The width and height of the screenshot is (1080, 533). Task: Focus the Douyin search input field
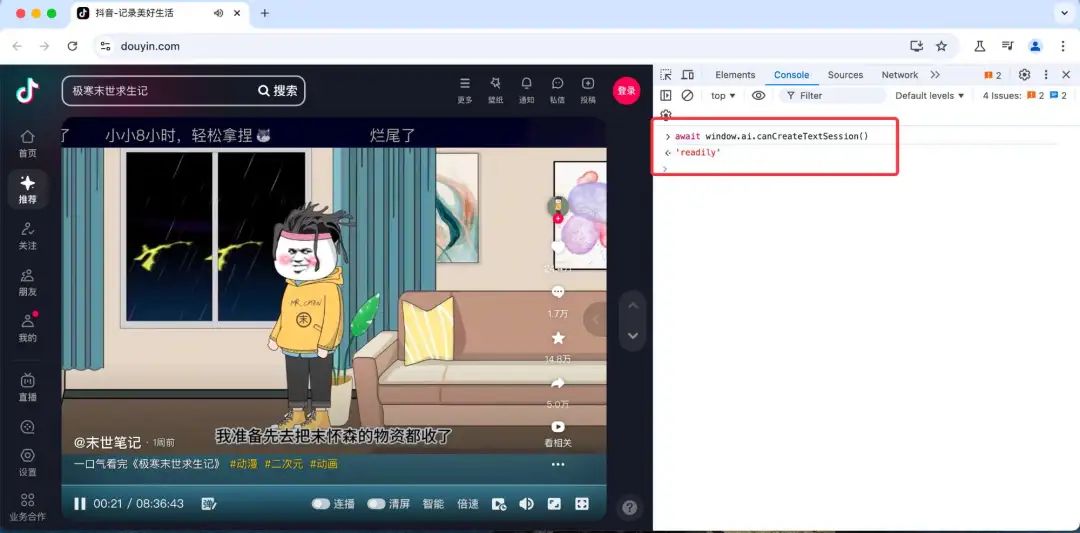(160, 91)
